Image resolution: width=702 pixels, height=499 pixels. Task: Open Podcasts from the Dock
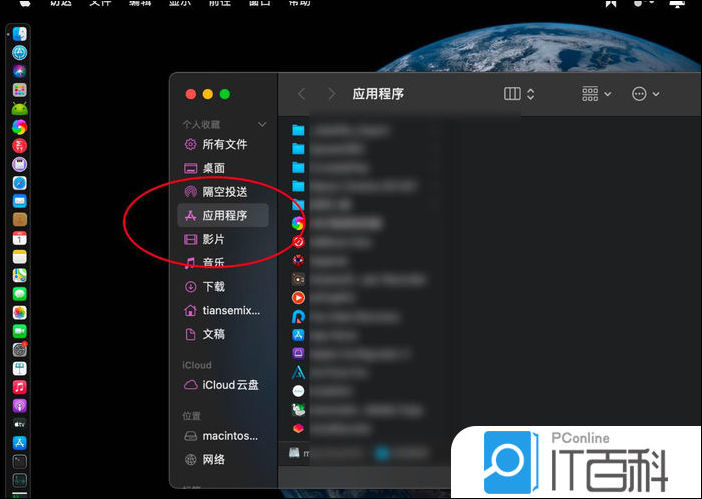coord(19,405)
